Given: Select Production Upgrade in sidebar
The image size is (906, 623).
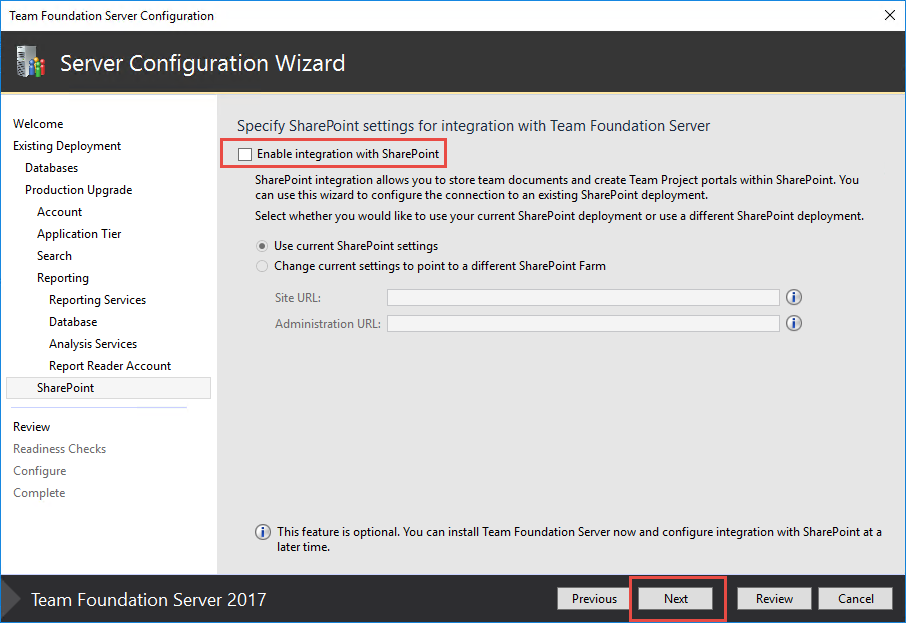Looking at the screenshot, I should [79, 190].
